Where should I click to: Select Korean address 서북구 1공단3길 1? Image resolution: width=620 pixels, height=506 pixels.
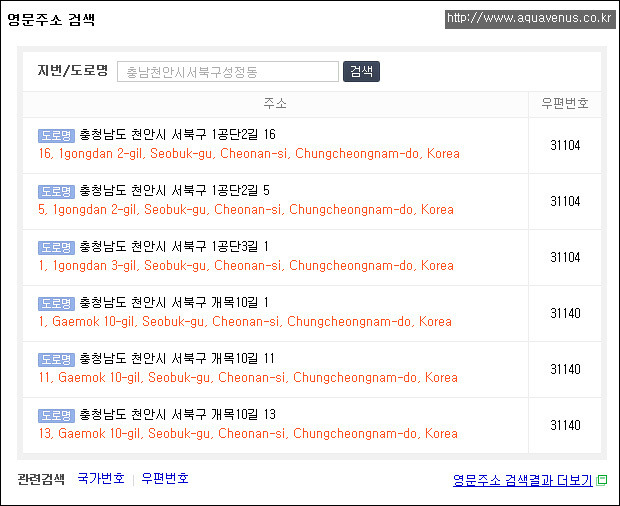pyautogui.click(x=174, y=247)
